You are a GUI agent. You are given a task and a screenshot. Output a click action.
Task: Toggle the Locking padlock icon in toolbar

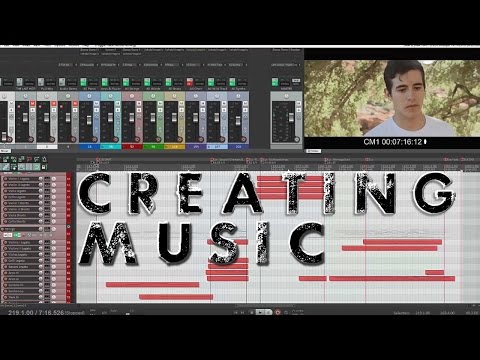tap(44, 167)
